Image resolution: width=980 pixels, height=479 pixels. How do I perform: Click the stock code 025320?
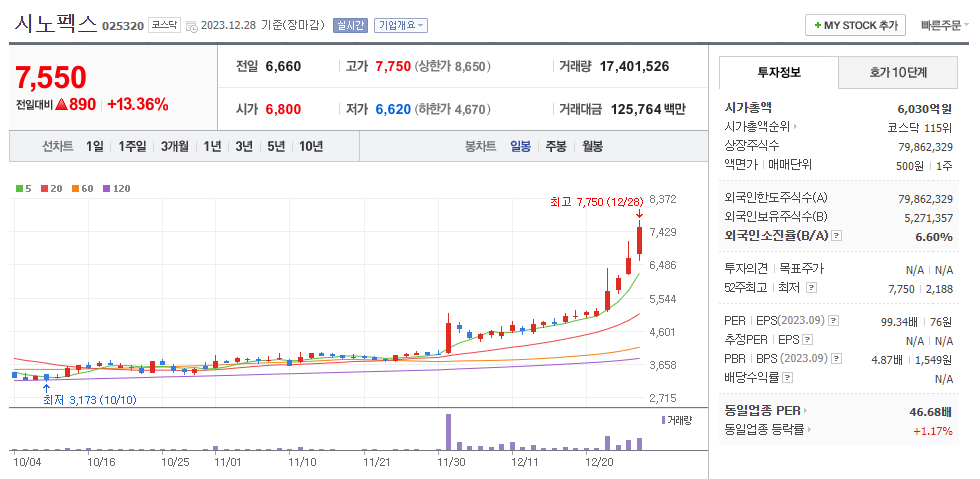(x=122, y=26)
